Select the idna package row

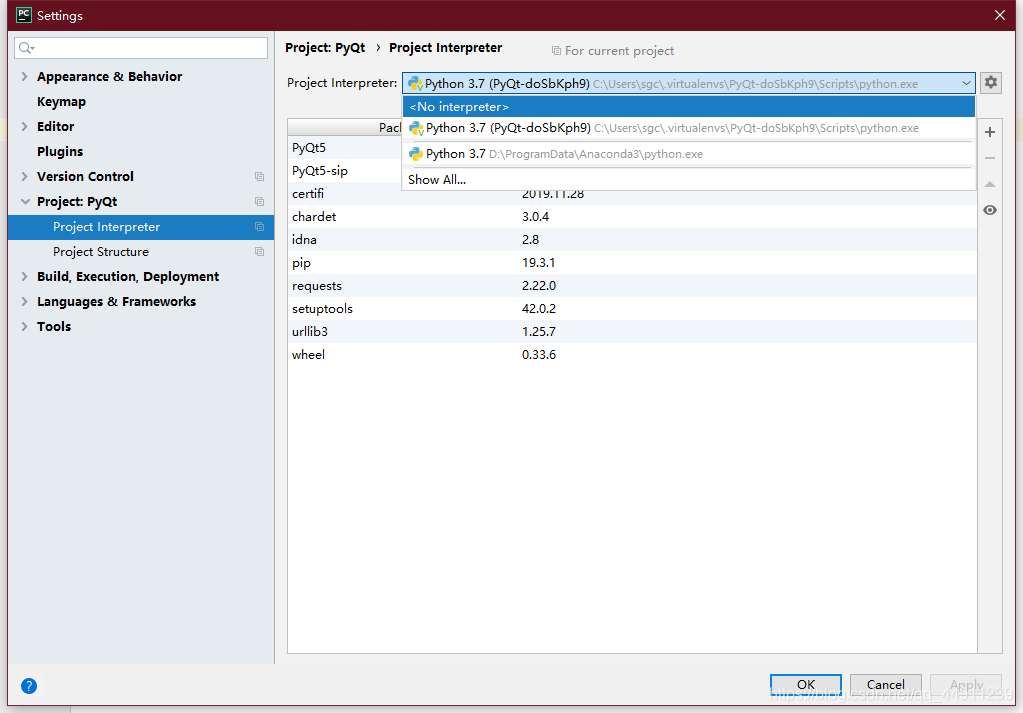(632, 239)
